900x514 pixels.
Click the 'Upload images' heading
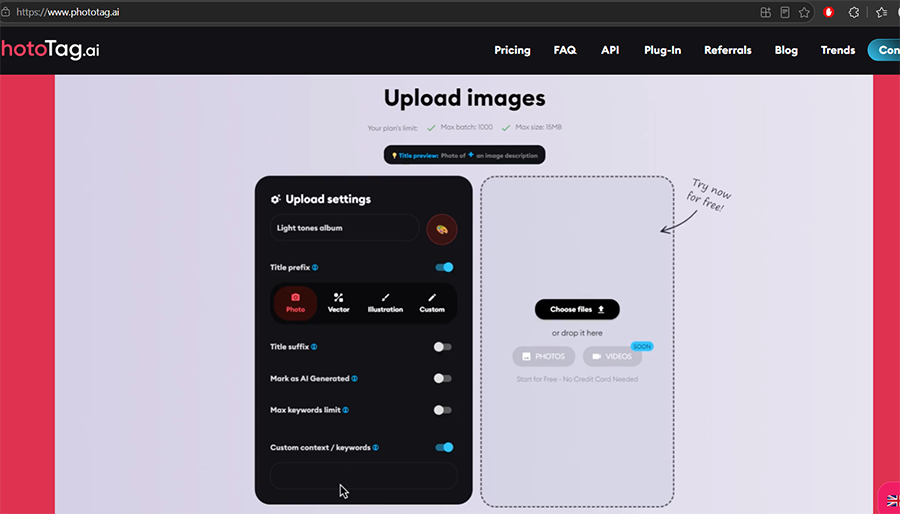coord(464,98)
